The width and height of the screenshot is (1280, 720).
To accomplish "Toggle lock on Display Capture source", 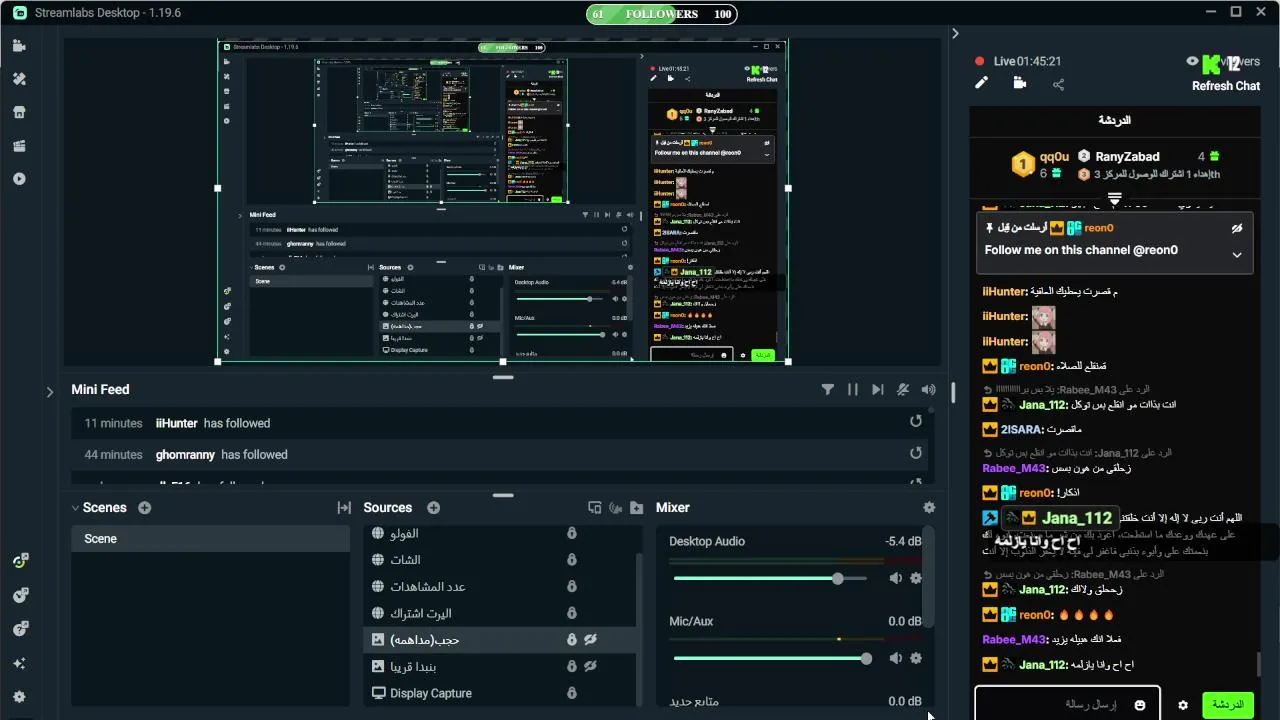I will click(x=572, y=693).
